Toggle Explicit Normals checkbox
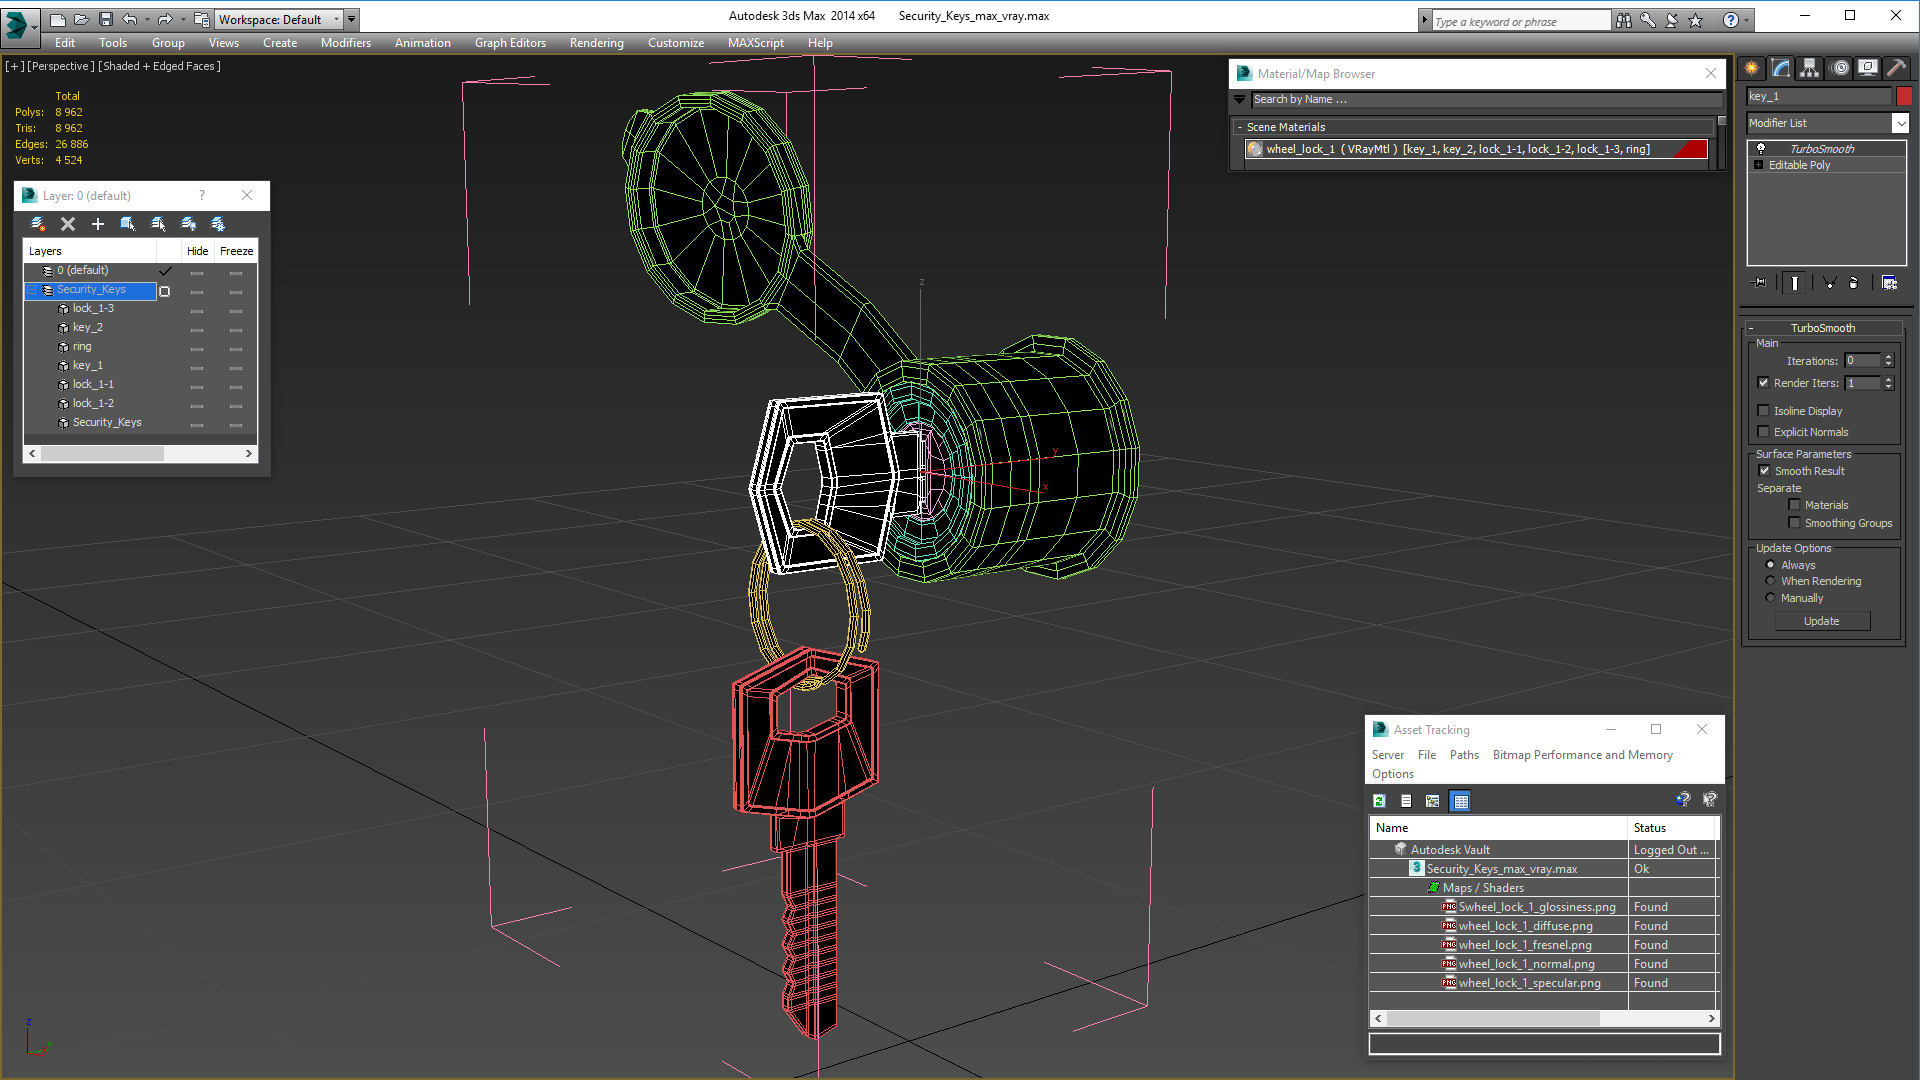Screen dimensions: 1920x1080 click(1764, 432)
